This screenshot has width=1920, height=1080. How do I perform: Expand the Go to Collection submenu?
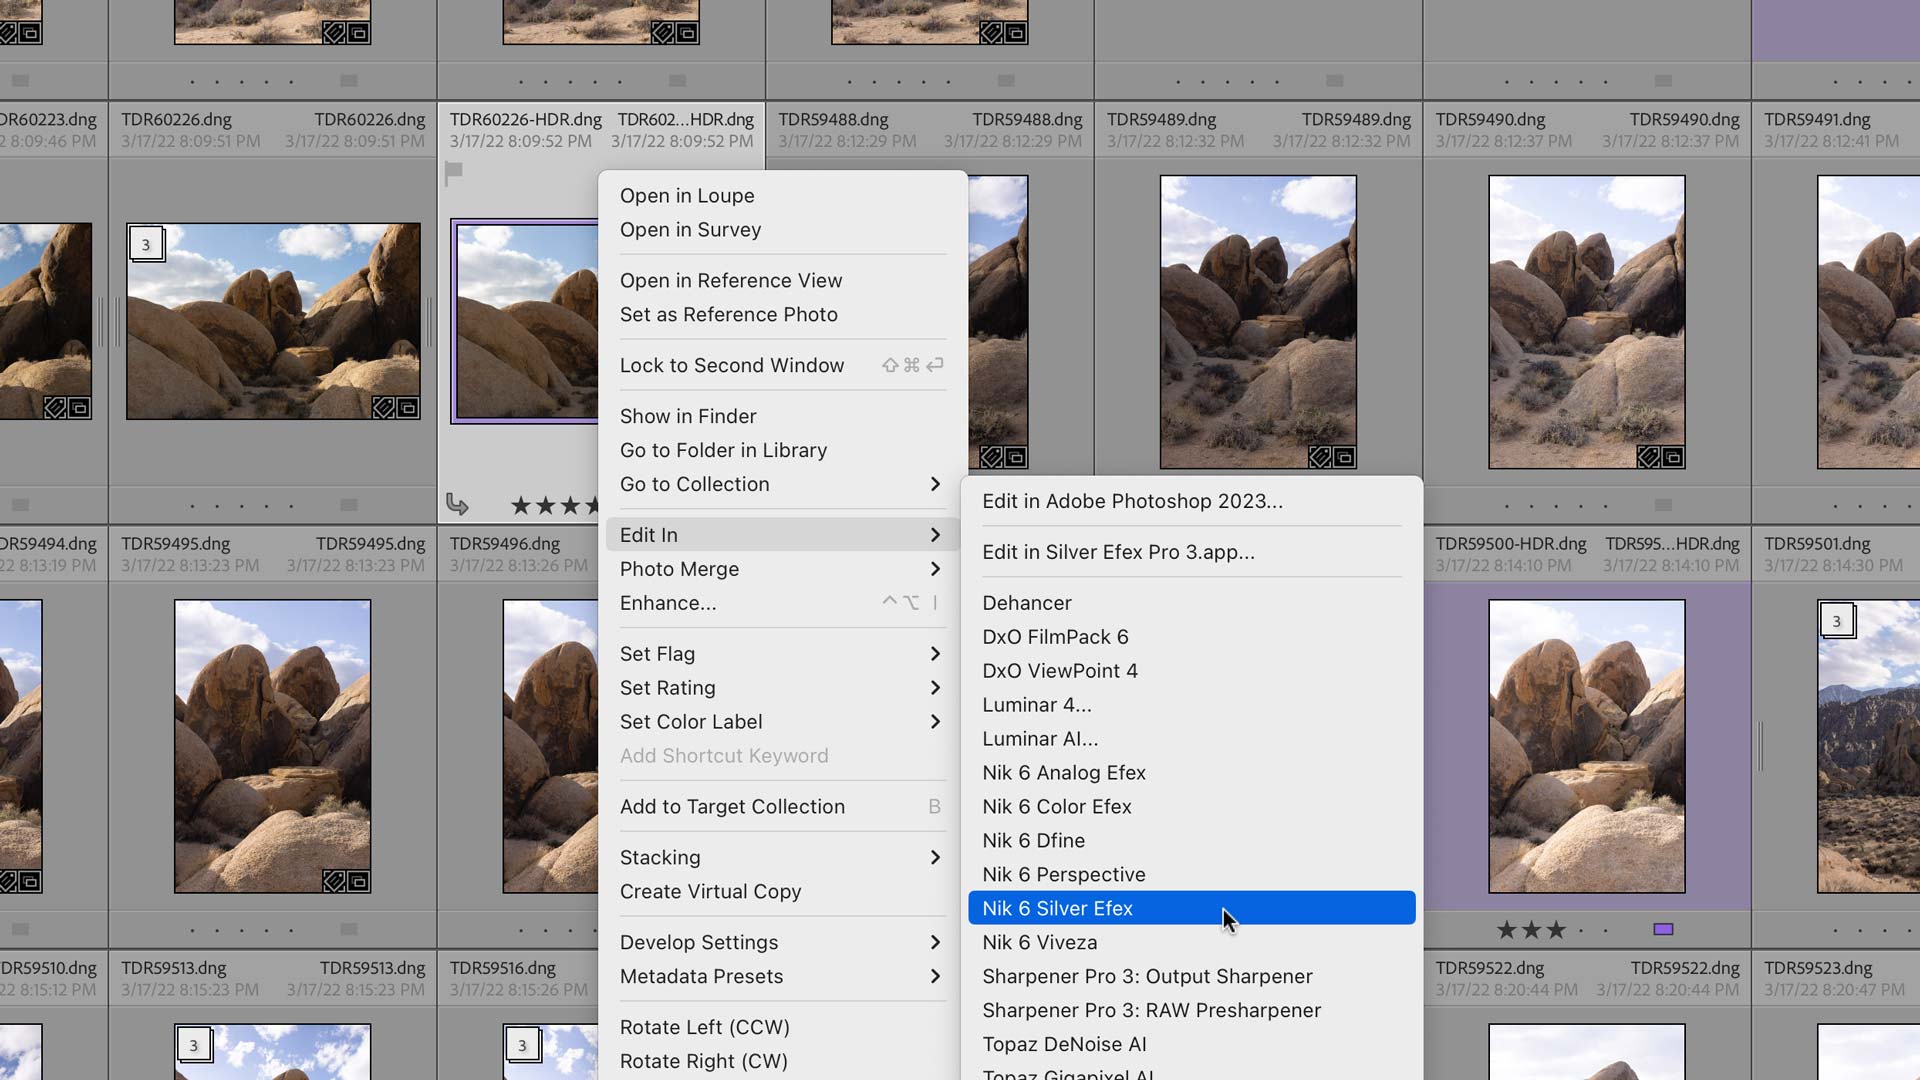[x=780, y=484]
